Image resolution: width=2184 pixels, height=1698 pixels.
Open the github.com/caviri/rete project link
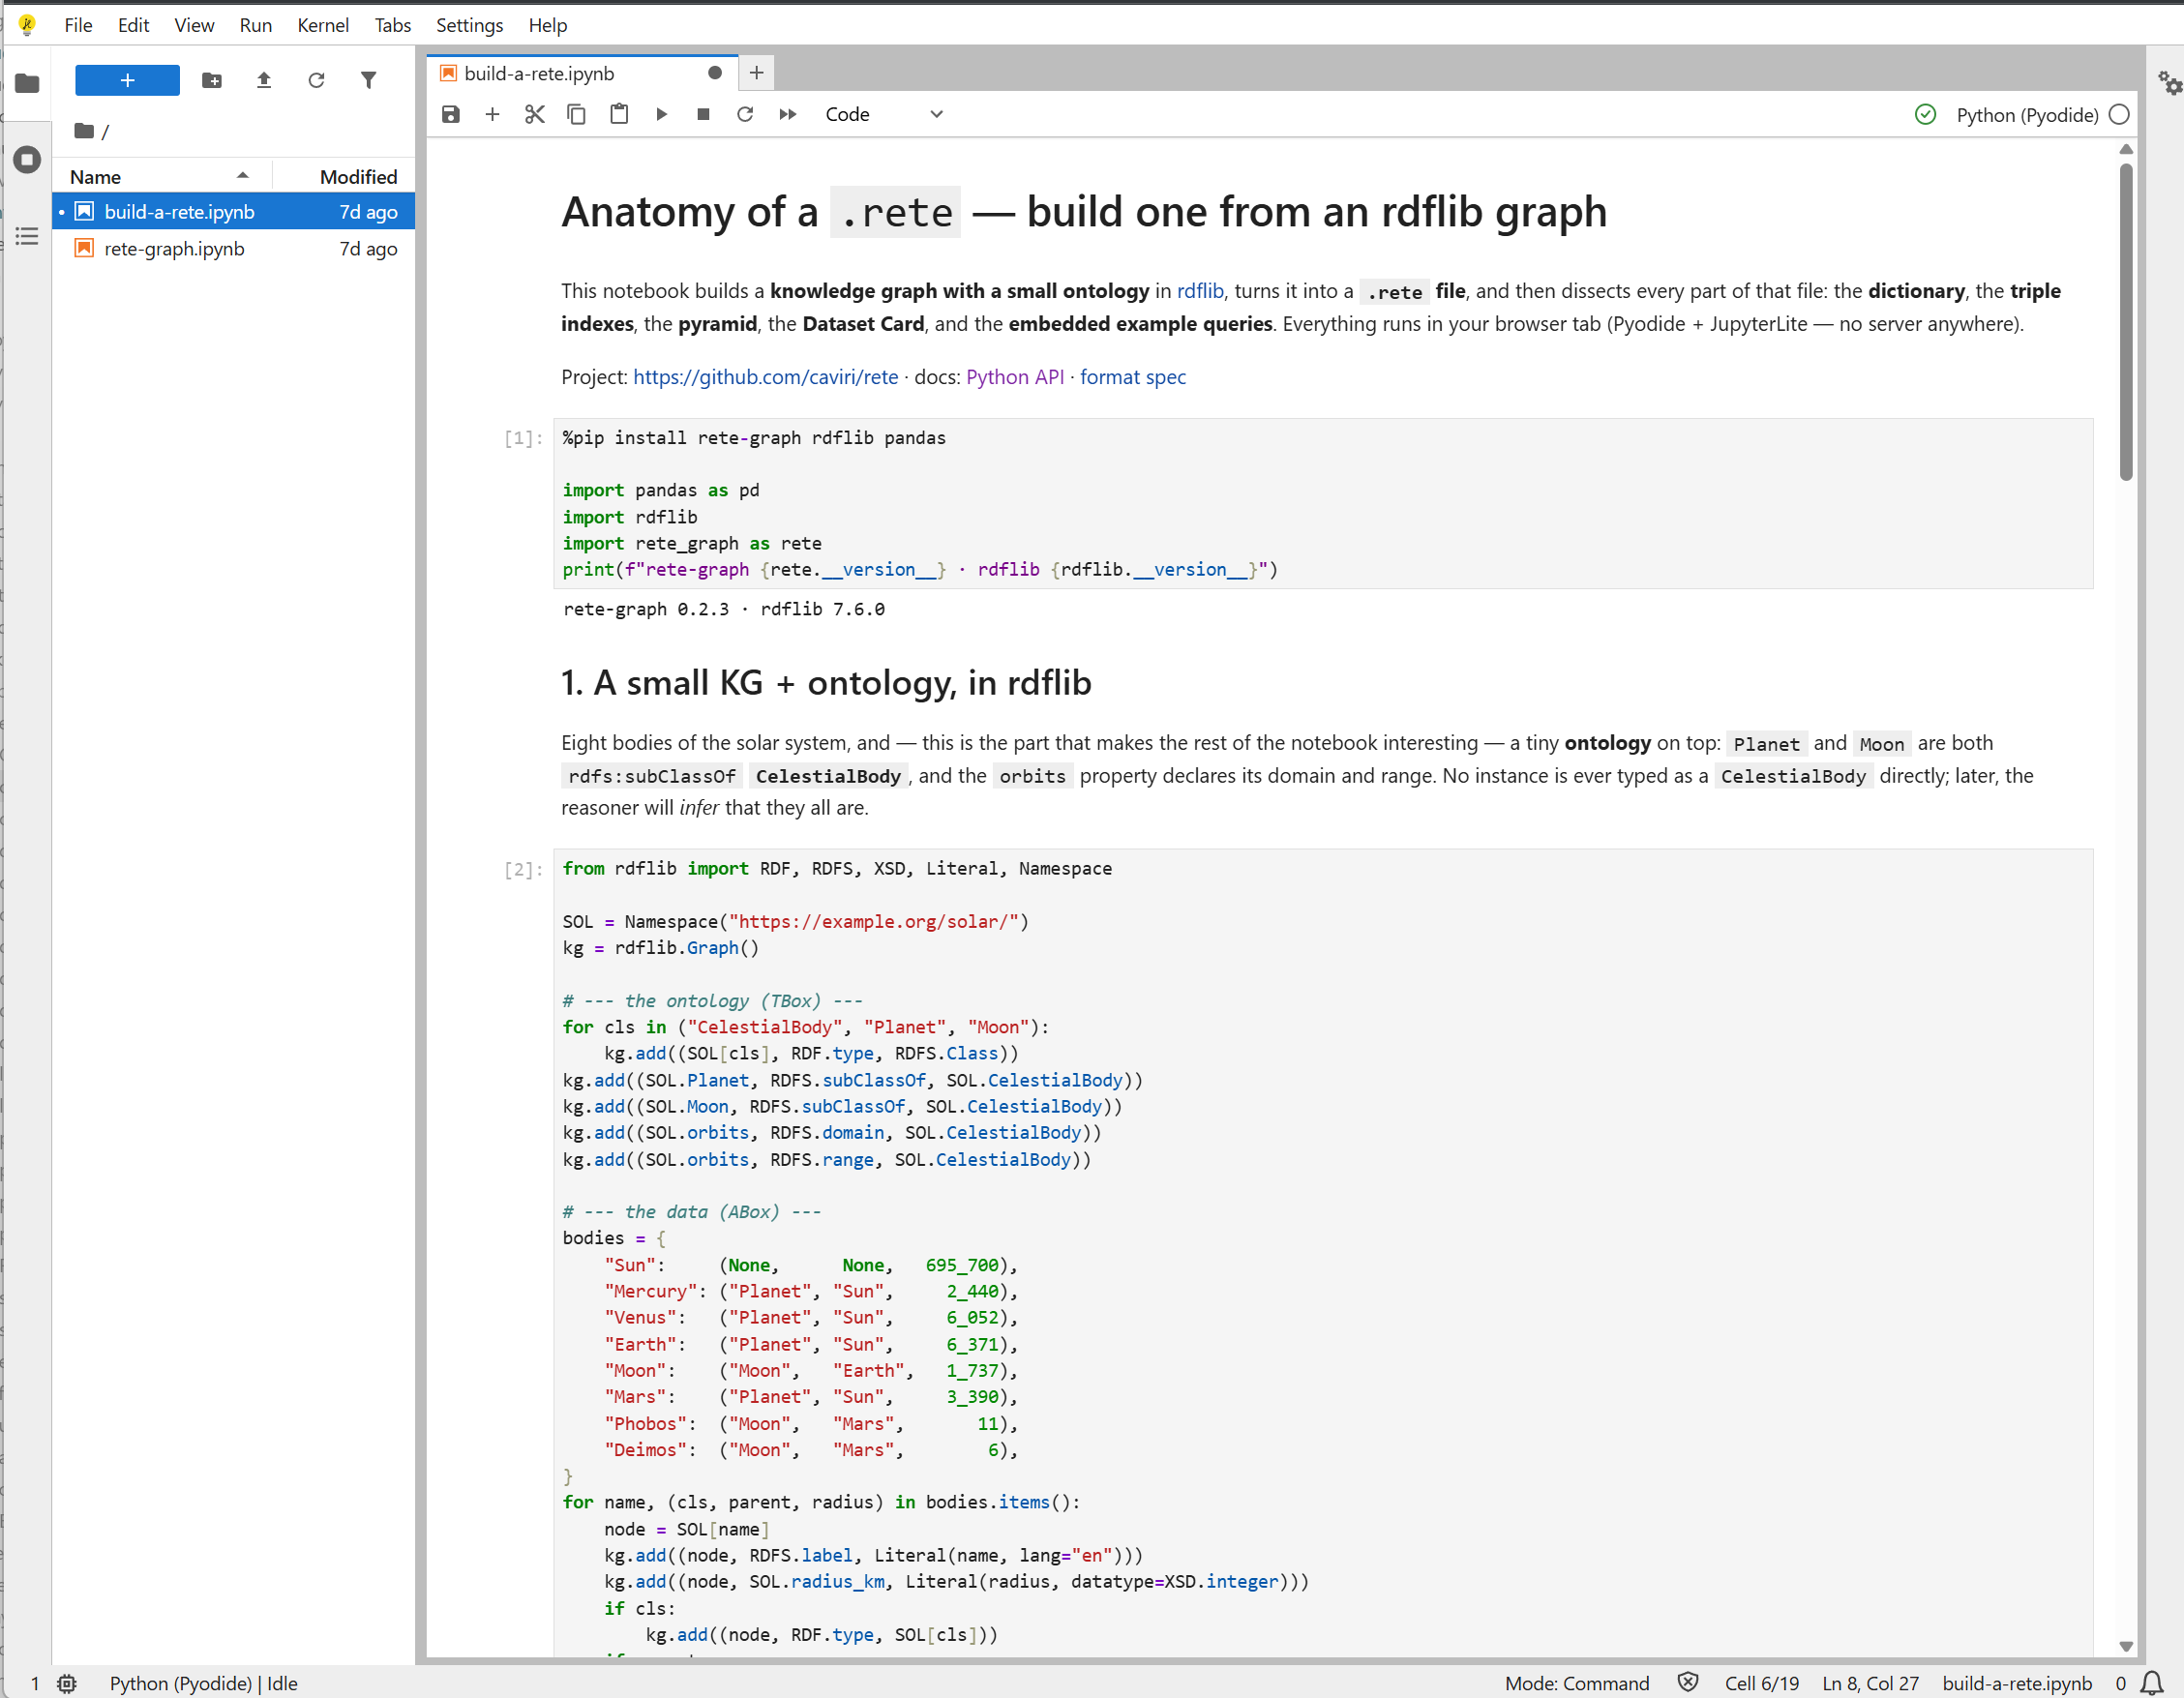[x=765, y=377]
